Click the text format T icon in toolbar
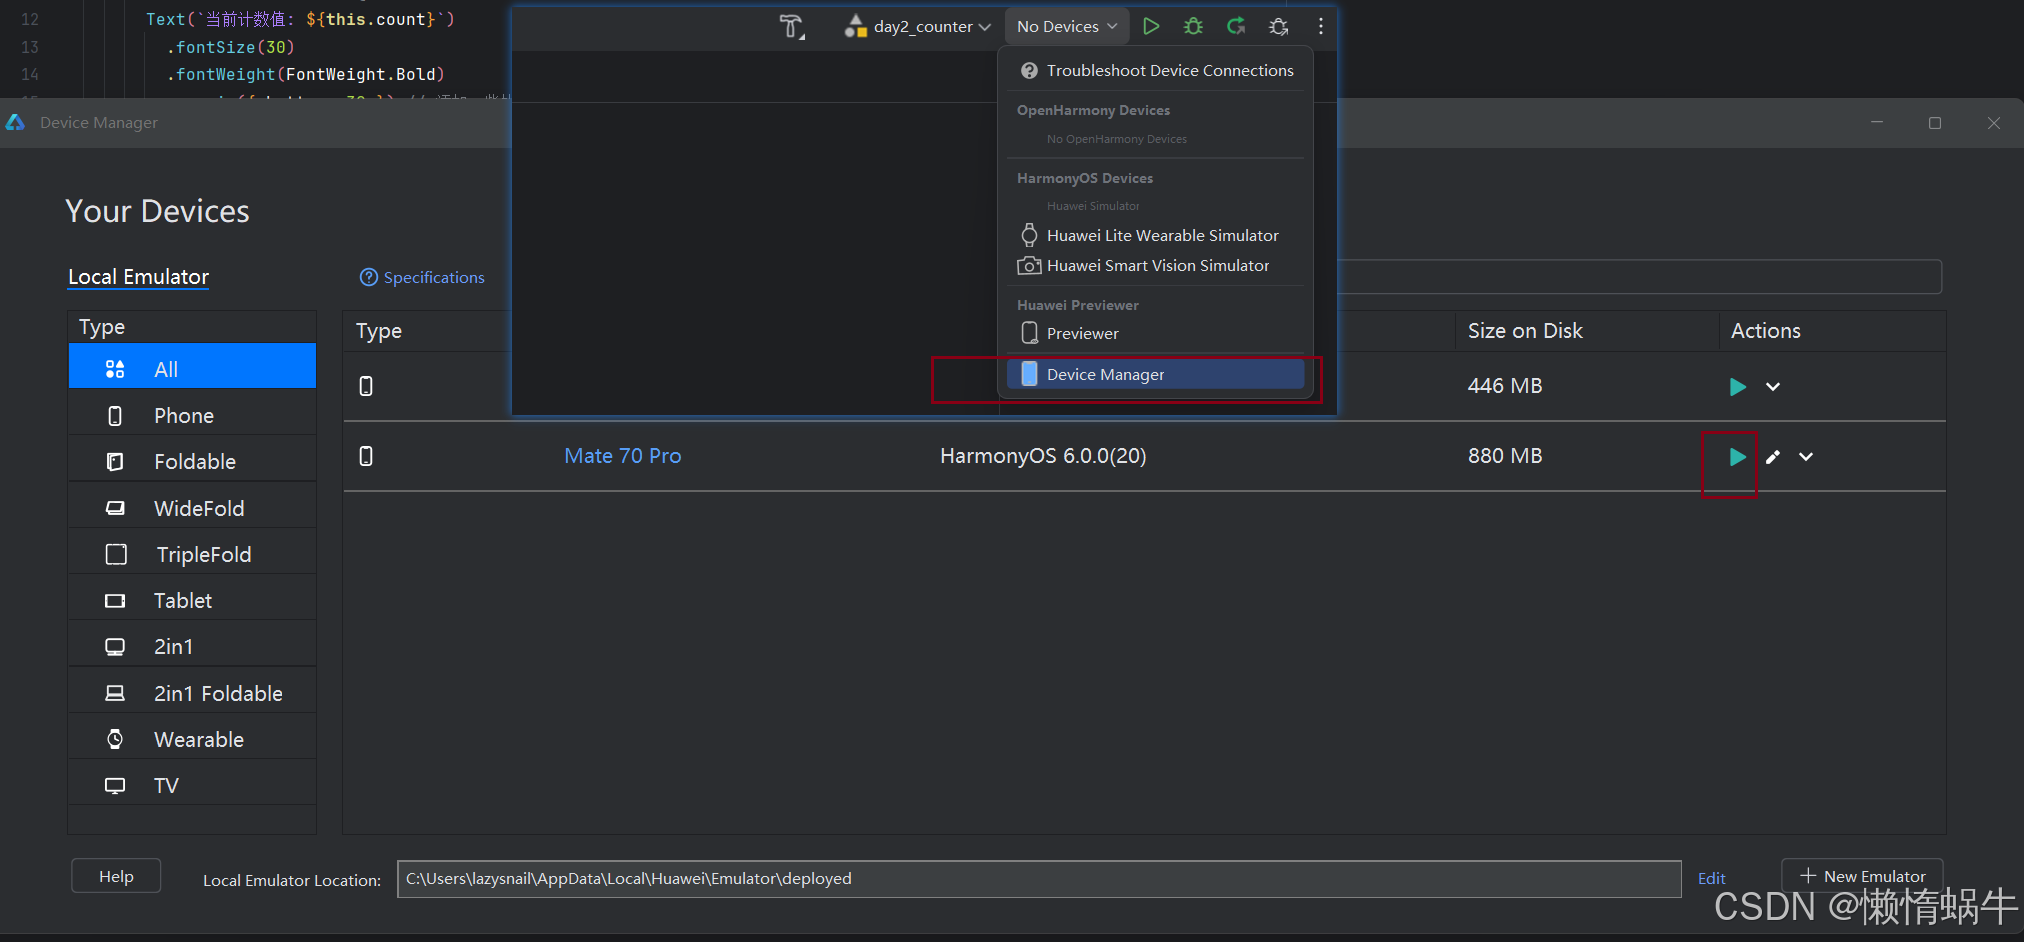2024x942 pixels. (x=791, y=27)
